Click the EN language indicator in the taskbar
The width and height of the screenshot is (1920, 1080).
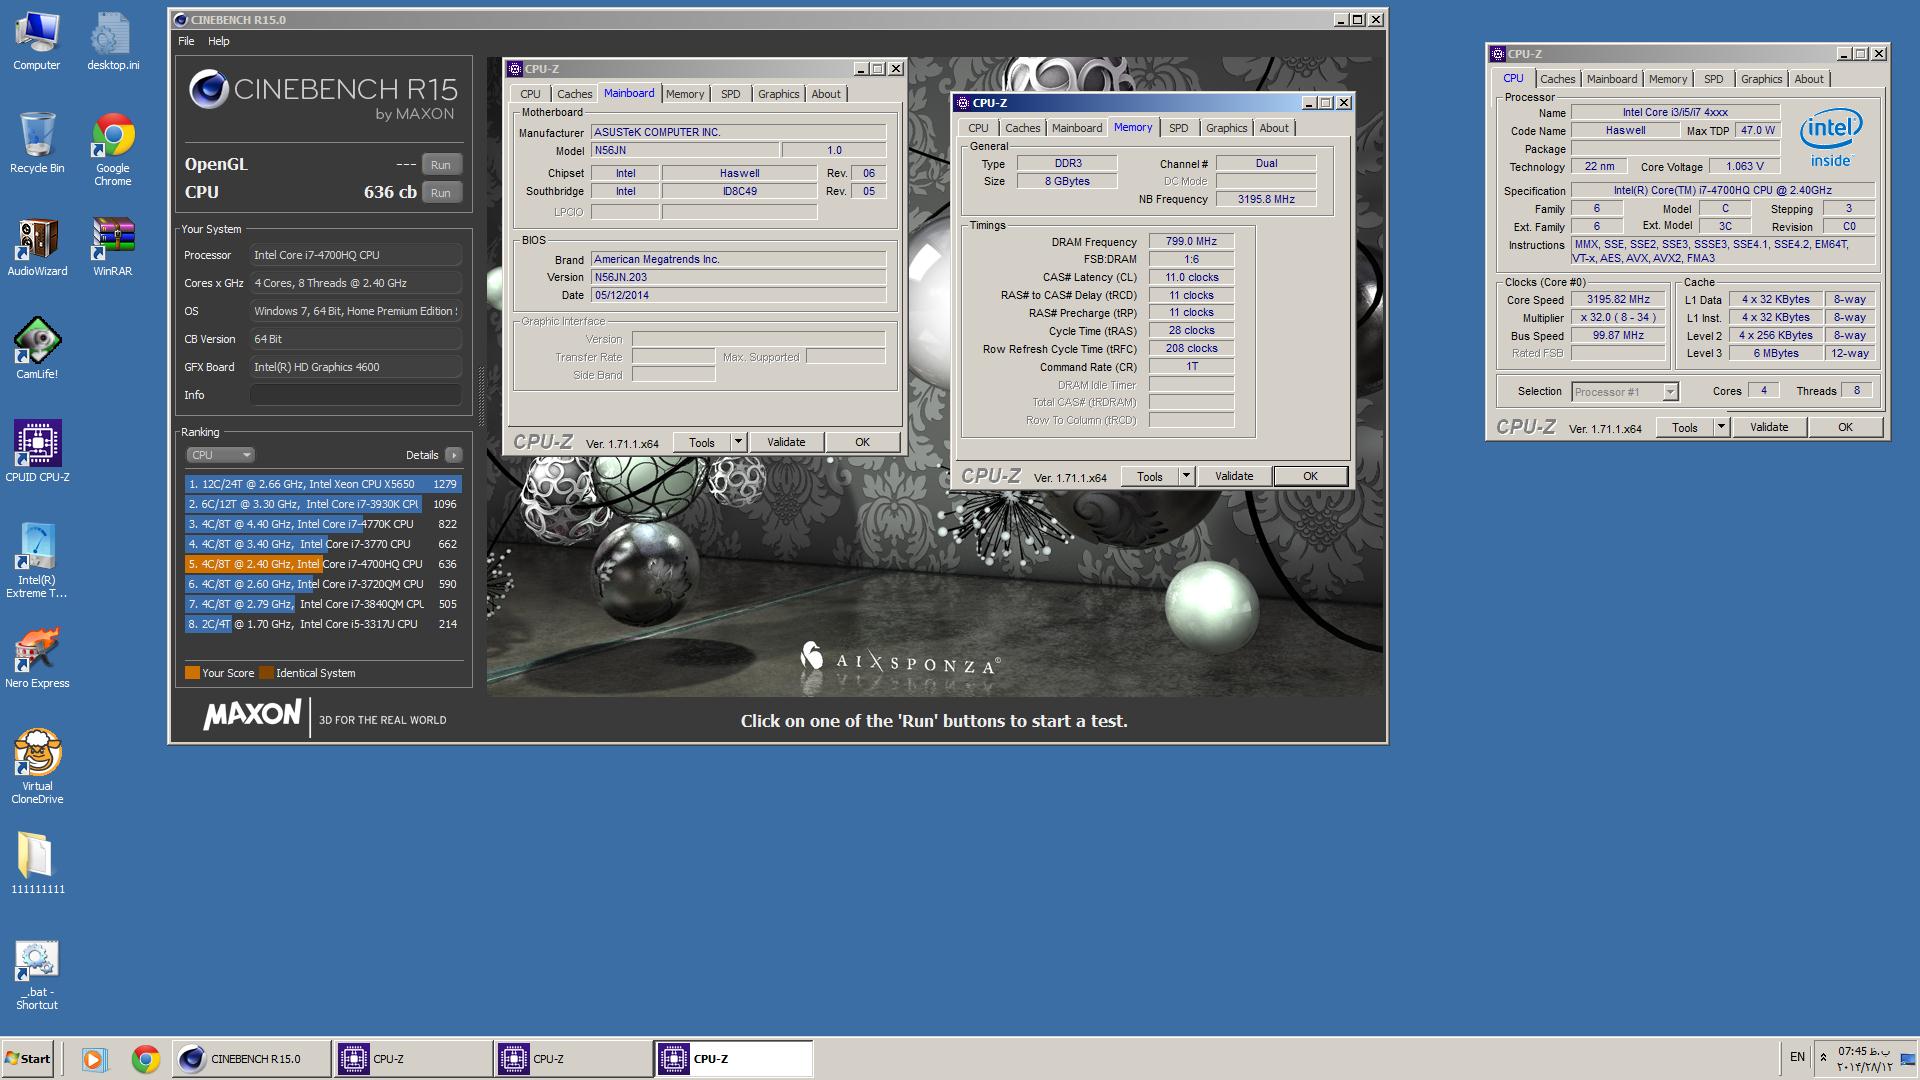tap(1797, 1057)
